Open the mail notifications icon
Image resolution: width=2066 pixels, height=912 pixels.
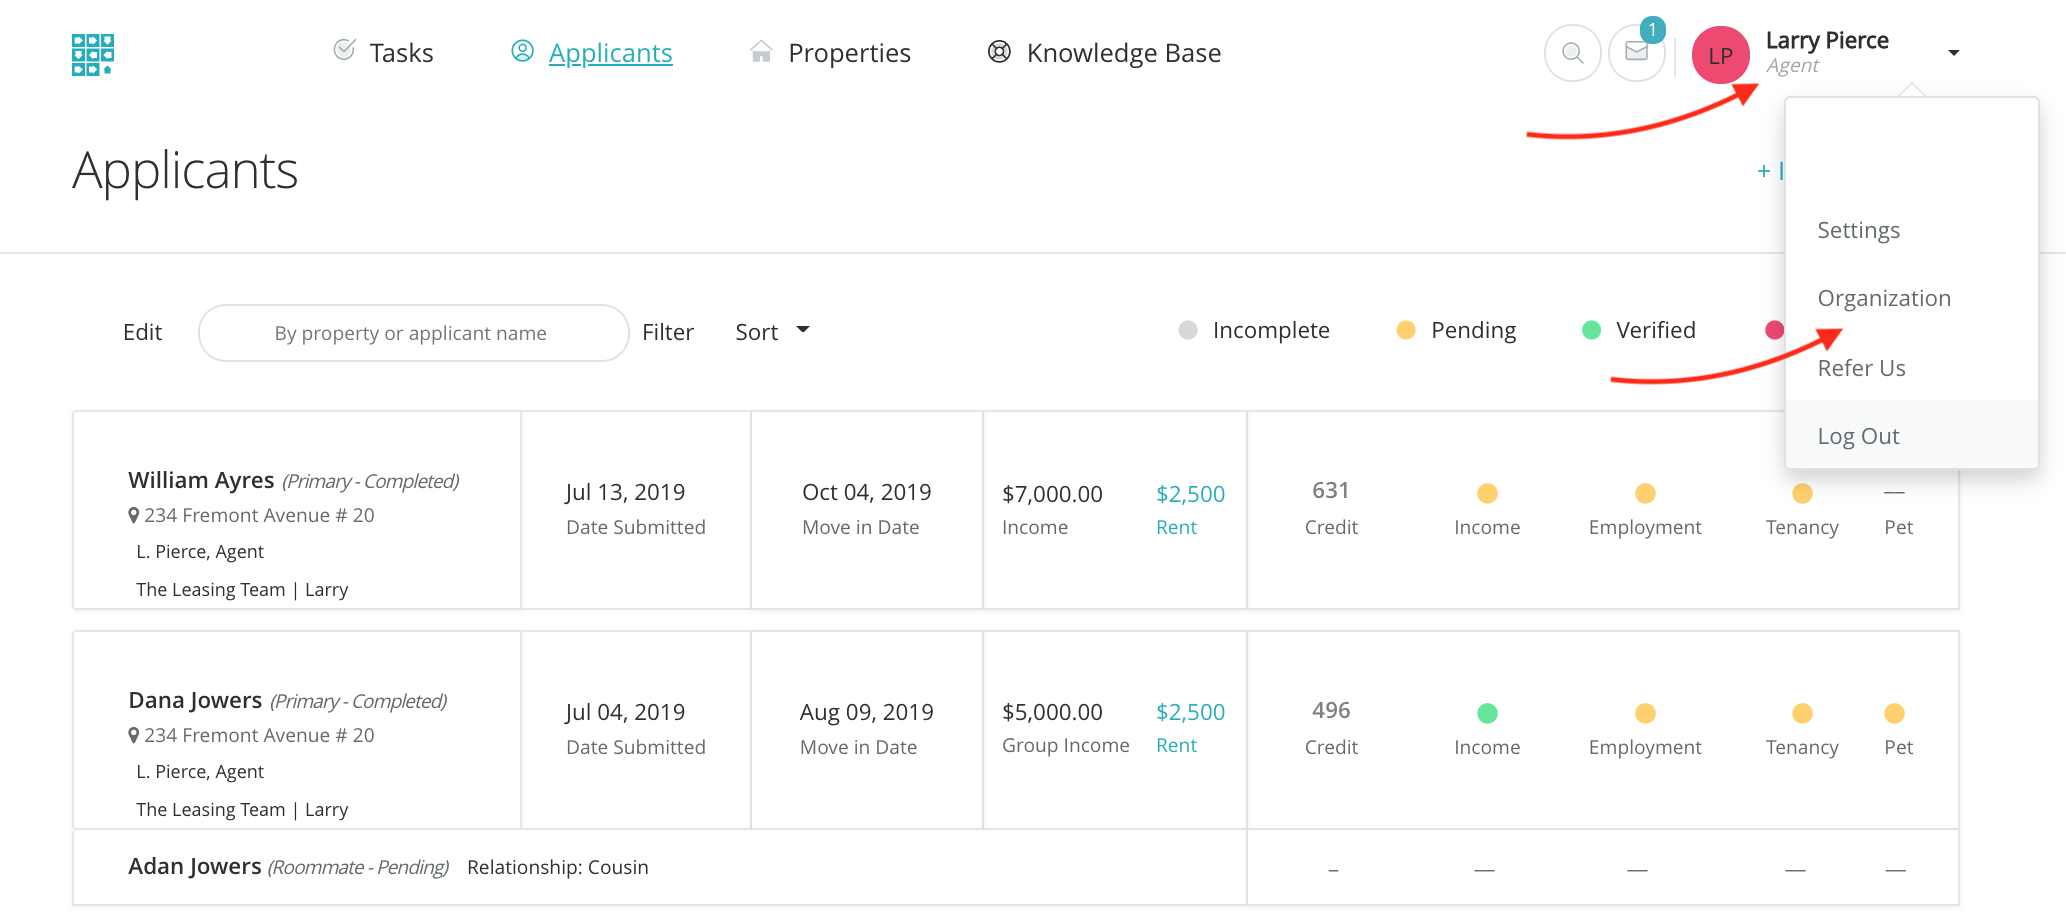[1636, 52]
